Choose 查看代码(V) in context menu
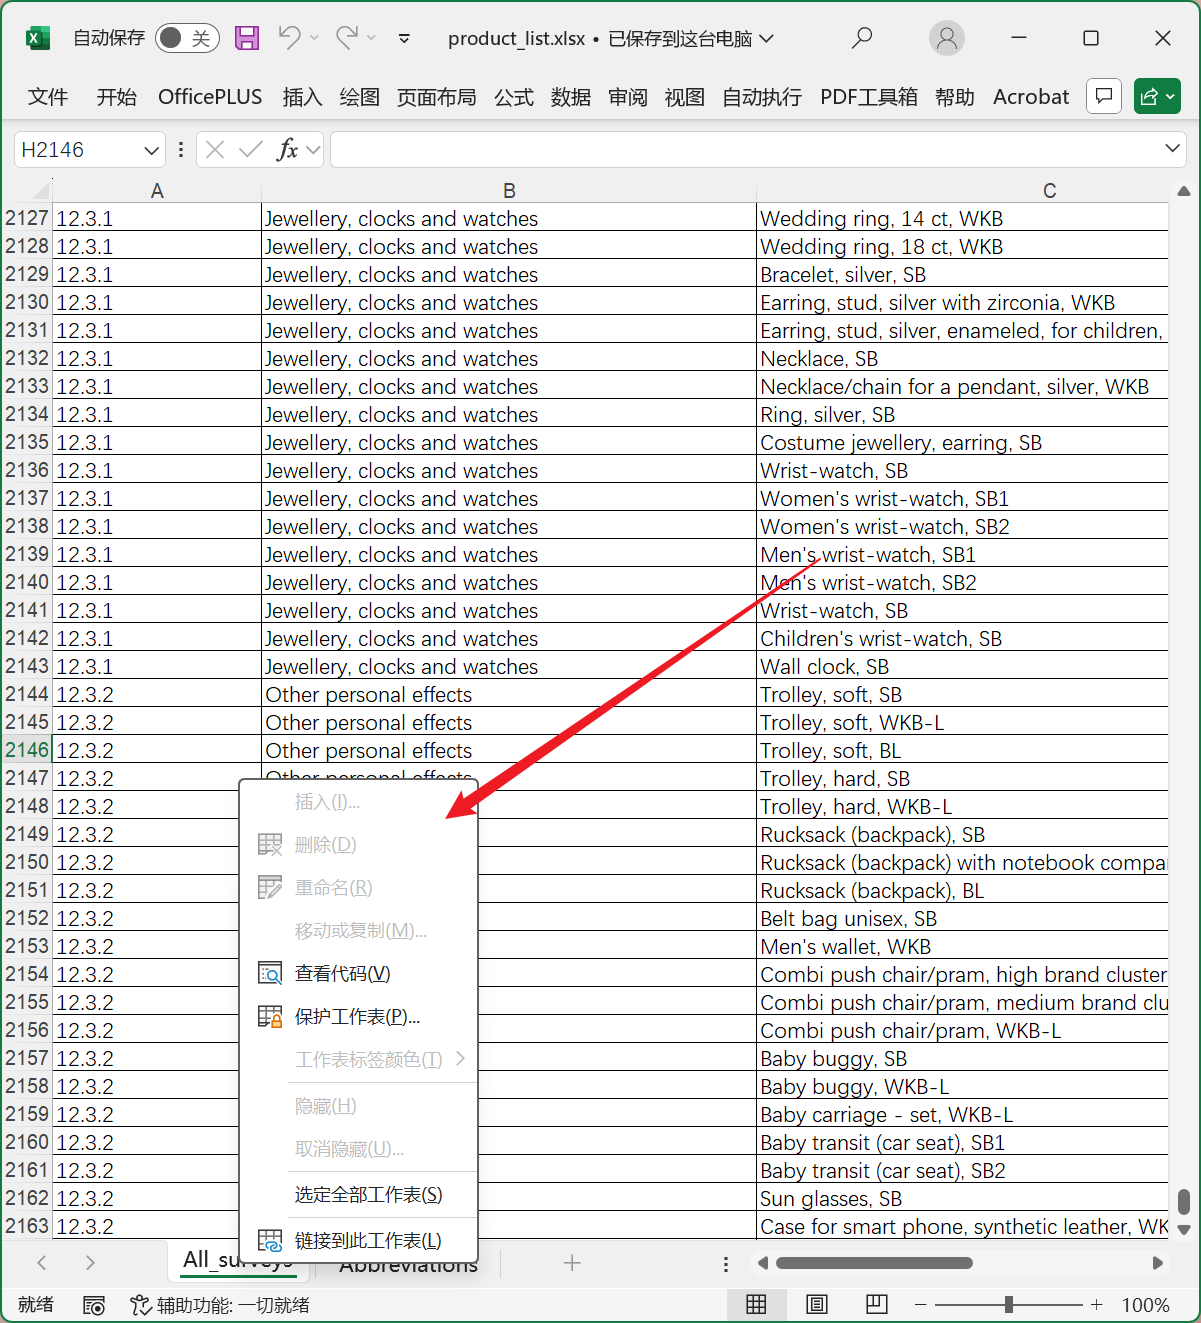Image resolution: width=1201 pixels, height=1323 pixels. (342, 973)
